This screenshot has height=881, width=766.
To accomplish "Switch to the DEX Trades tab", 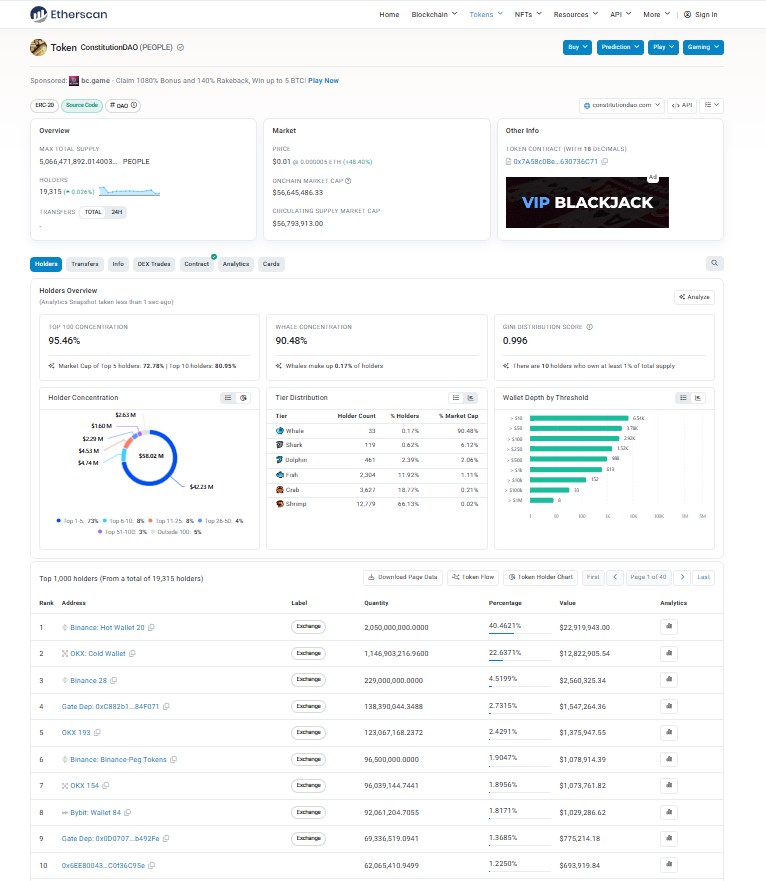I will point(154,264).
